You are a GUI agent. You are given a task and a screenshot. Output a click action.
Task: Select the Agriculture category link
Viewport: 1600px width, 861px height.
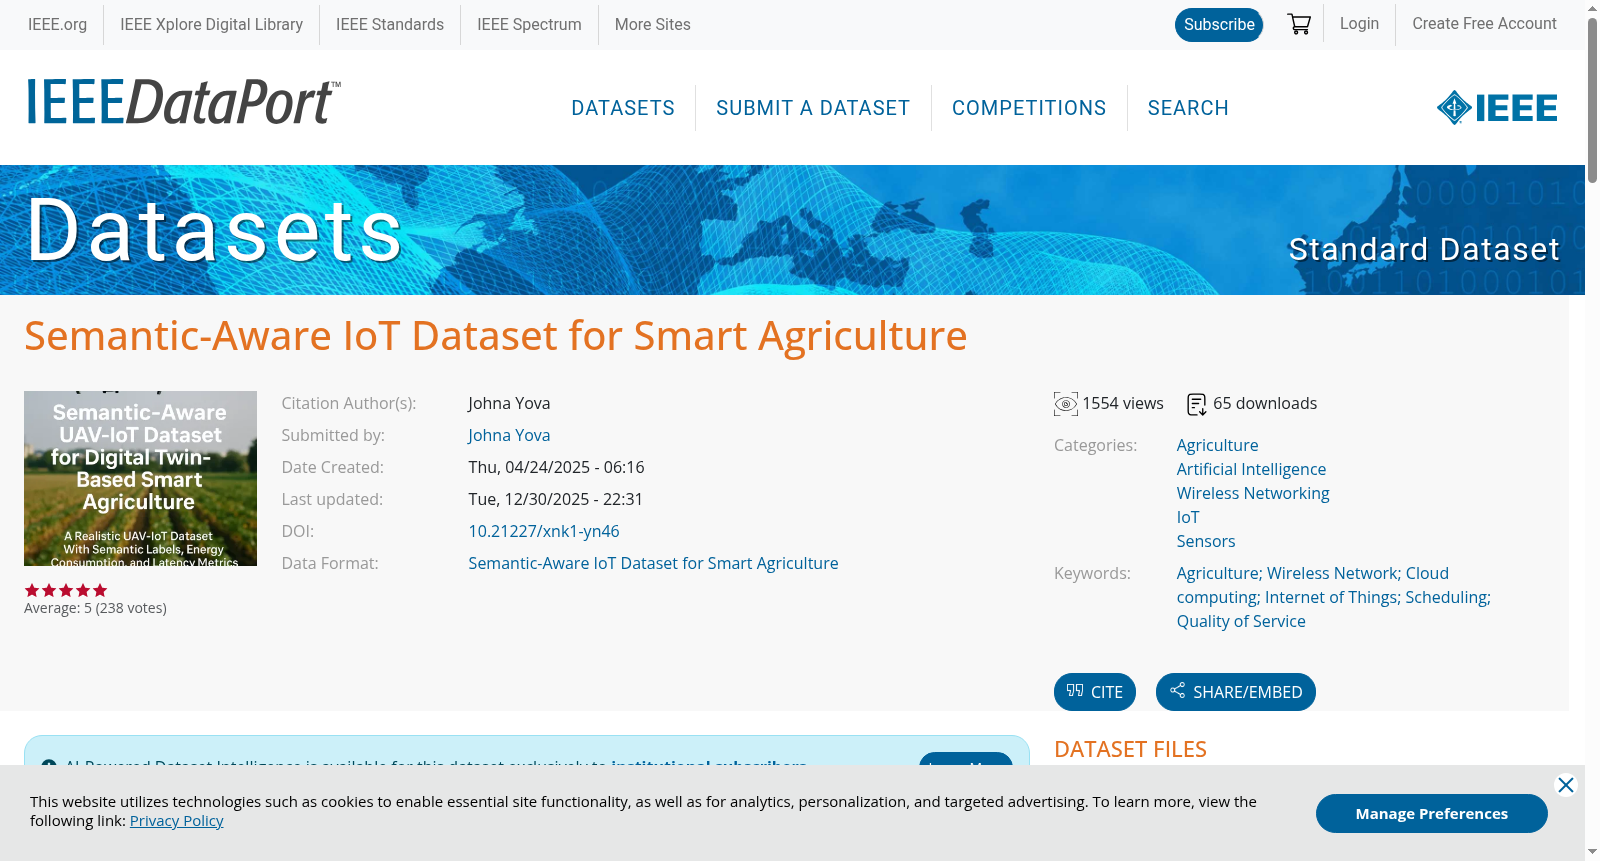(1217, 445)
